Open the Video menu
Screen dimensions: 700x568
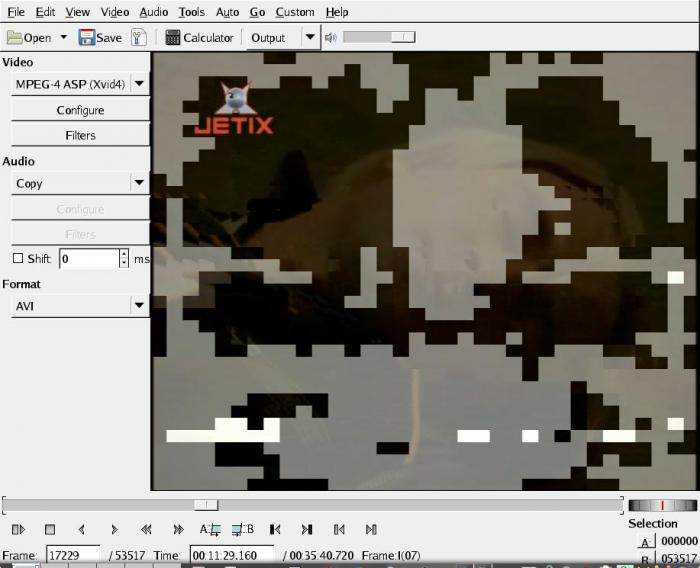click(115, 12)
